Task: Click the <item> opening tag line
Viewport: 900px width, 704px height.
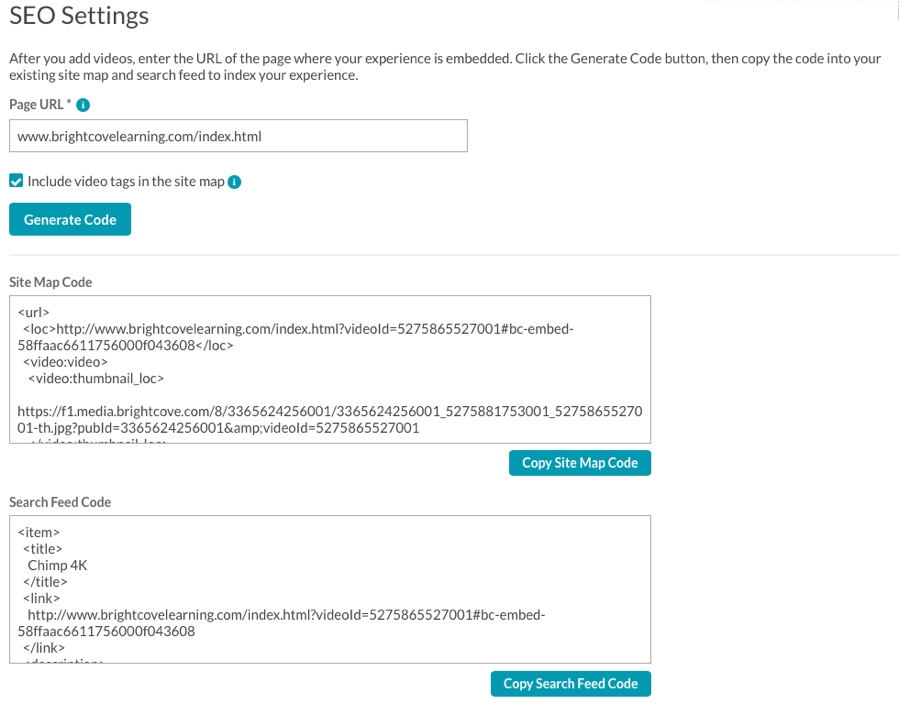Action: [x=38, y=532]
